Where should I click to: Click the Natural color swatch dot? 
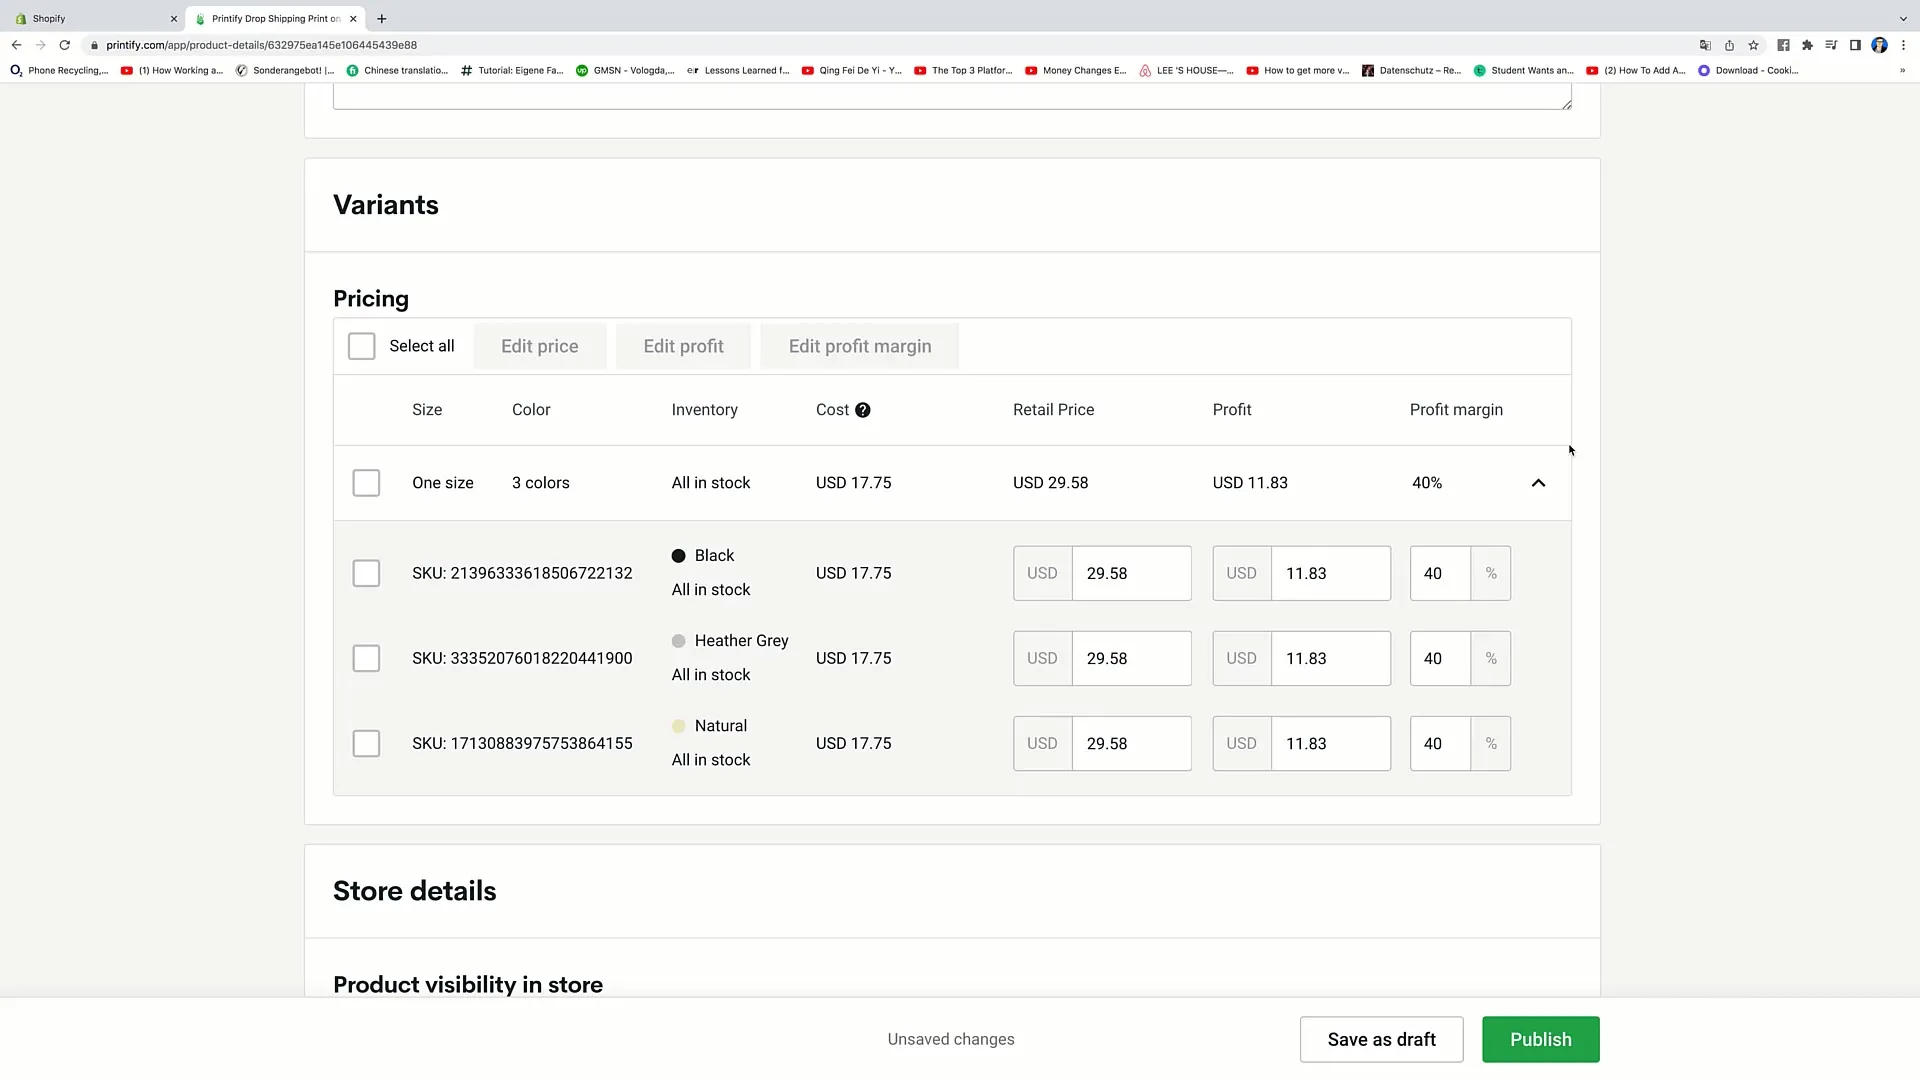tap(679, 726)
